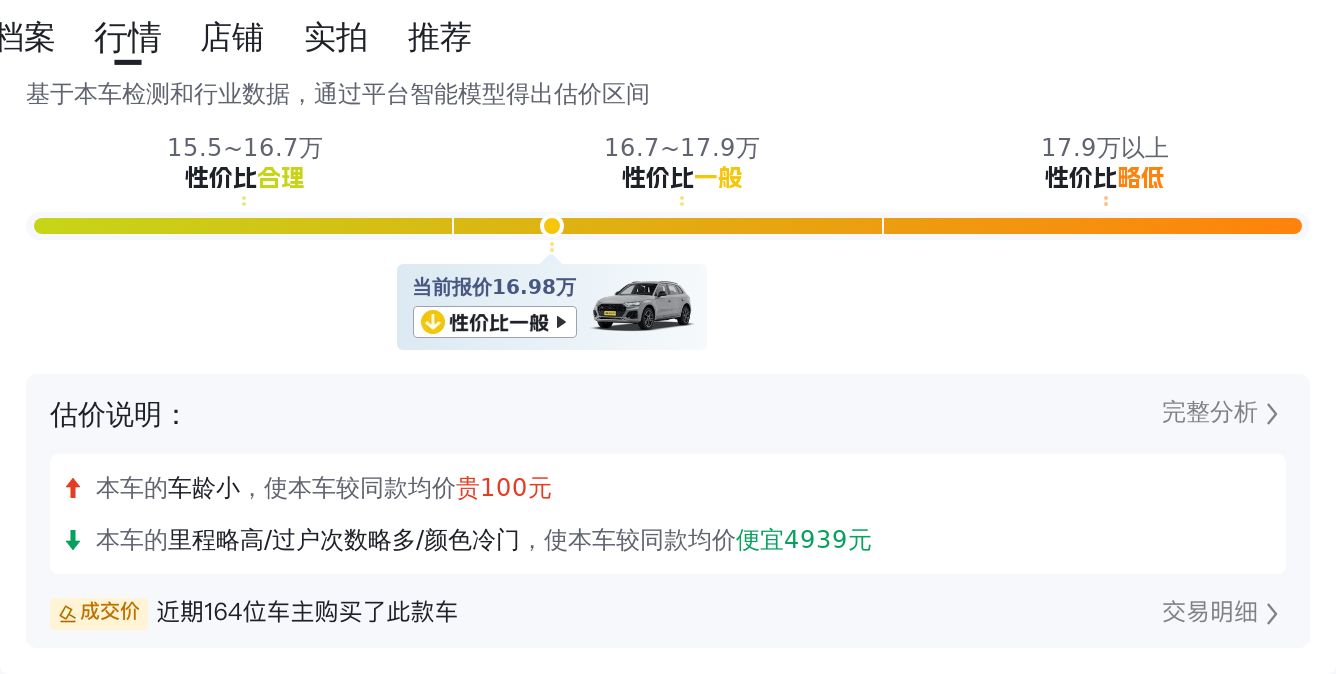Click the chevron next to 完整分析

tap(1272, 414)
